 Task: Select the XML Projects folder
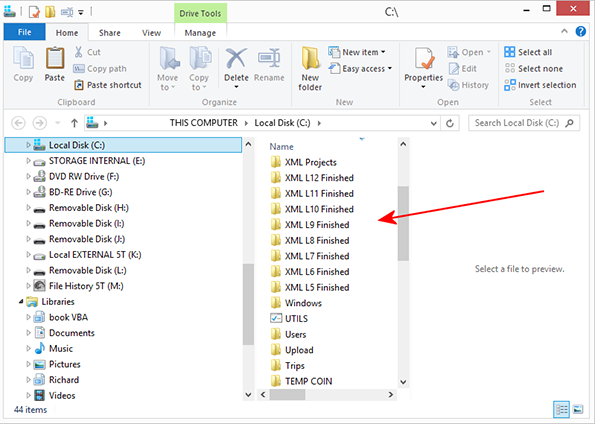click(304, 162)
